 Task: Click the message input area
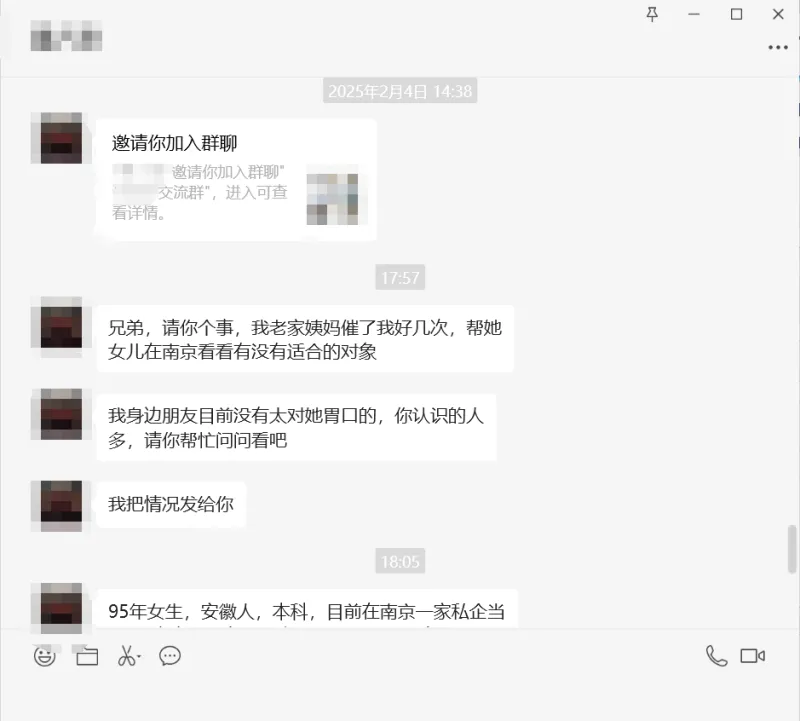(x=400, y=697)
